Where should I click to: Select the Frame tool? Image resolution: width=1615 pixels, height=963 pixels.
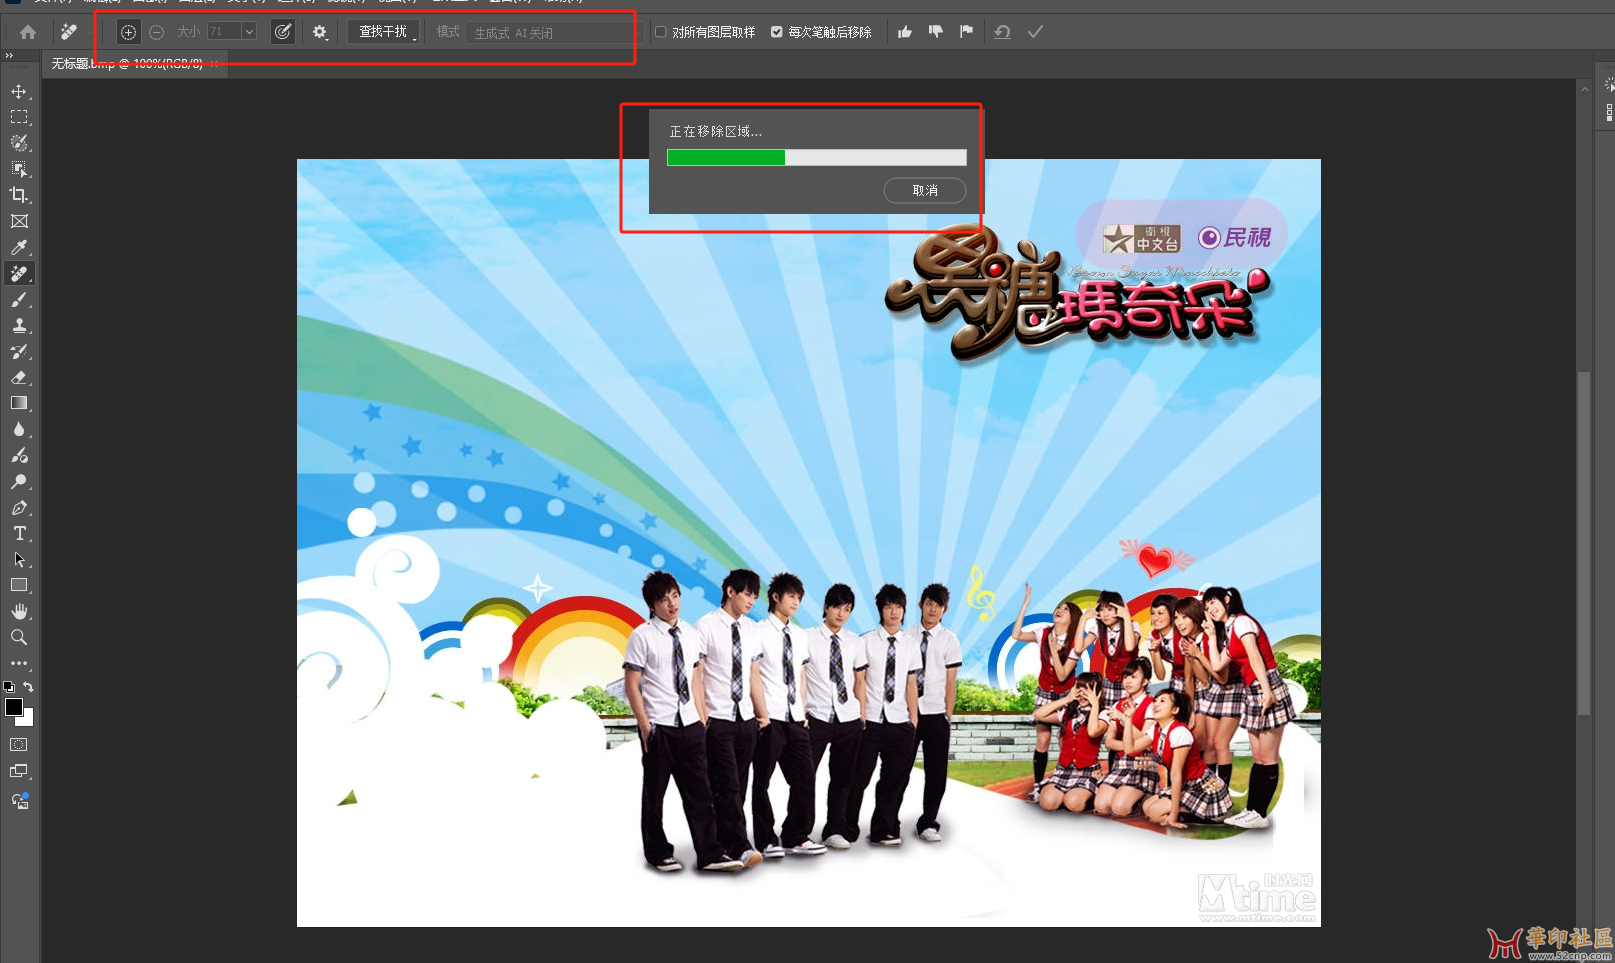19,221
